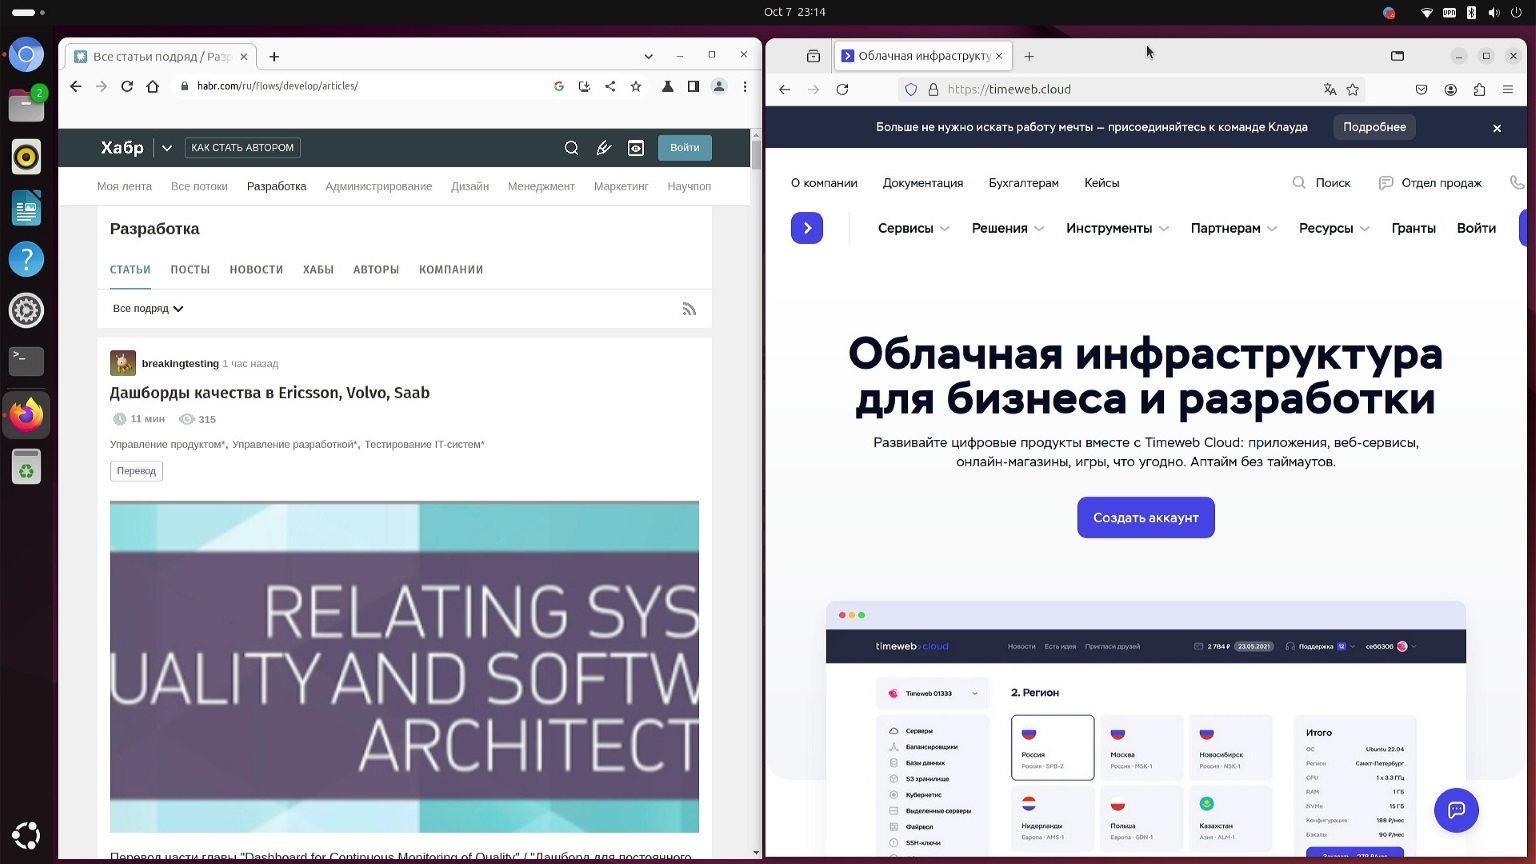Screen dimensions: 1536x864
Task: Switch to the ПОСТЫ tab
Action: (x=190, y=270)
